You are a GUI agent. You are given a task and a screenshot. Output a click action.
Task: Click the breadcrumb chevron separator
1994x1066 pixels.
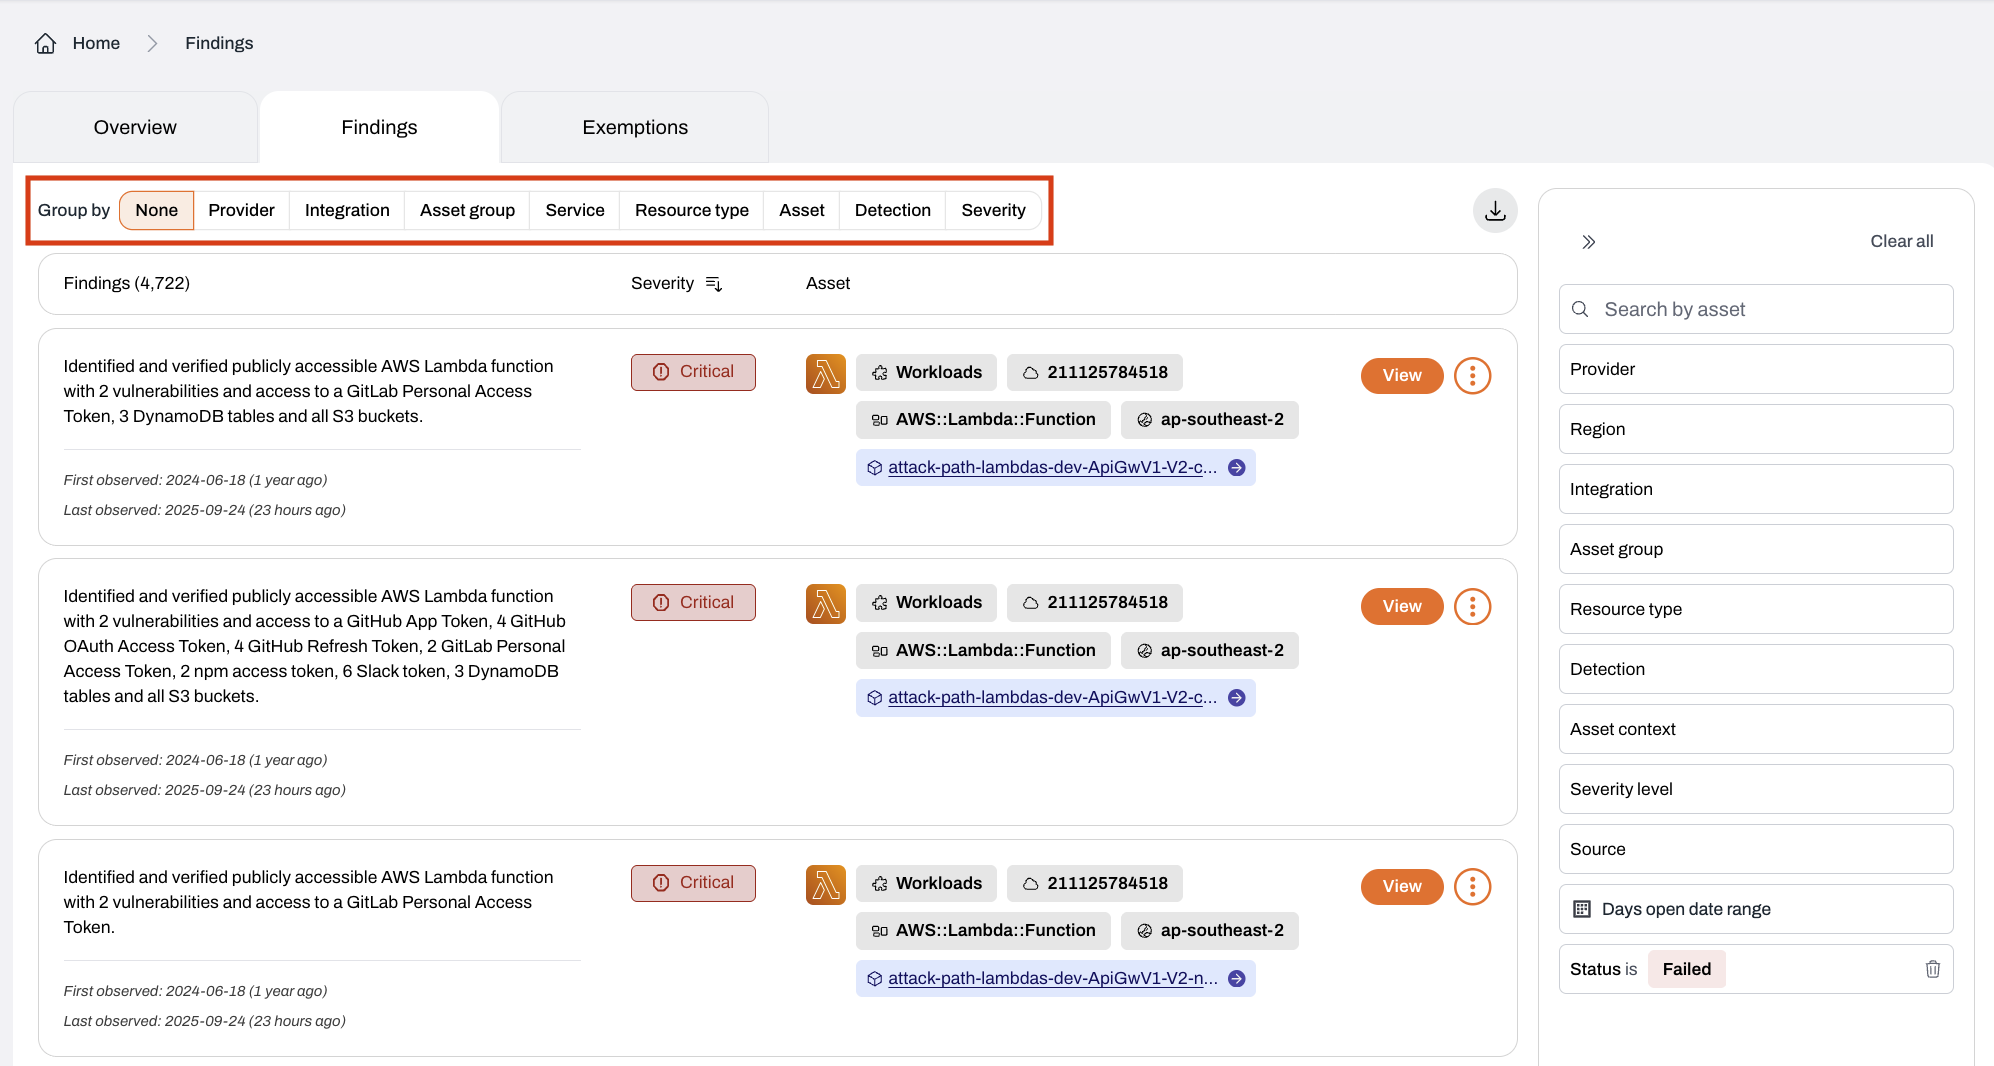point(152,43)
